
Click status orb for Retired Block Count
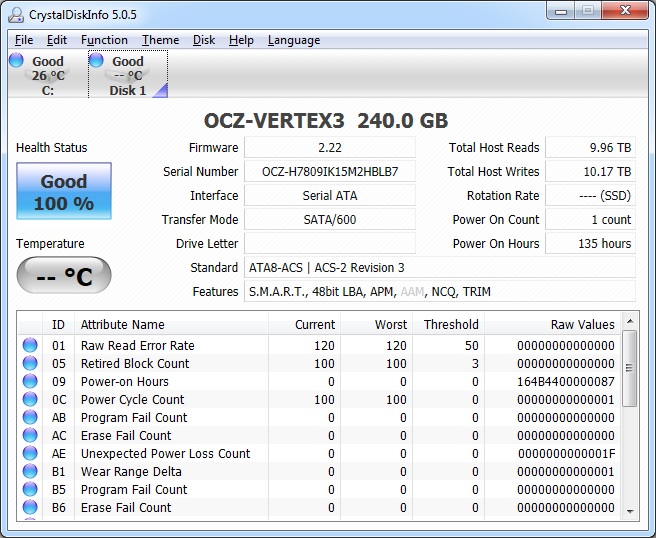pos(30,363)
